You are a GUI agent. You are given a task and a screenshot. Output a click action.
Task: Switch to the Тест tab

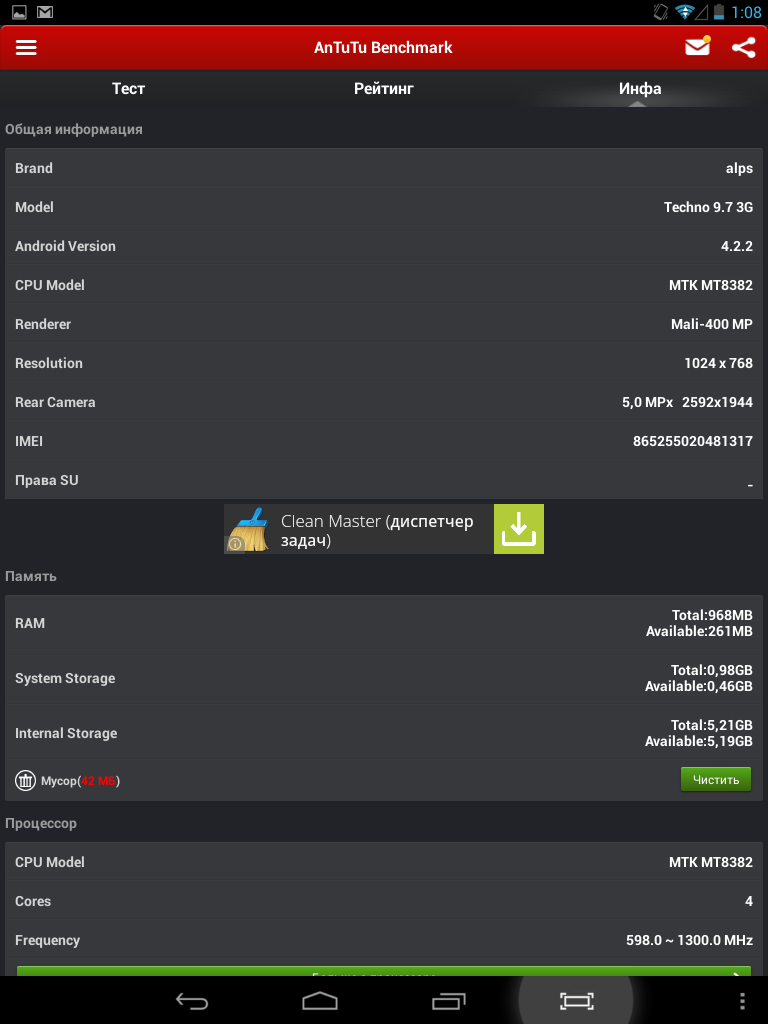[128, 88]
